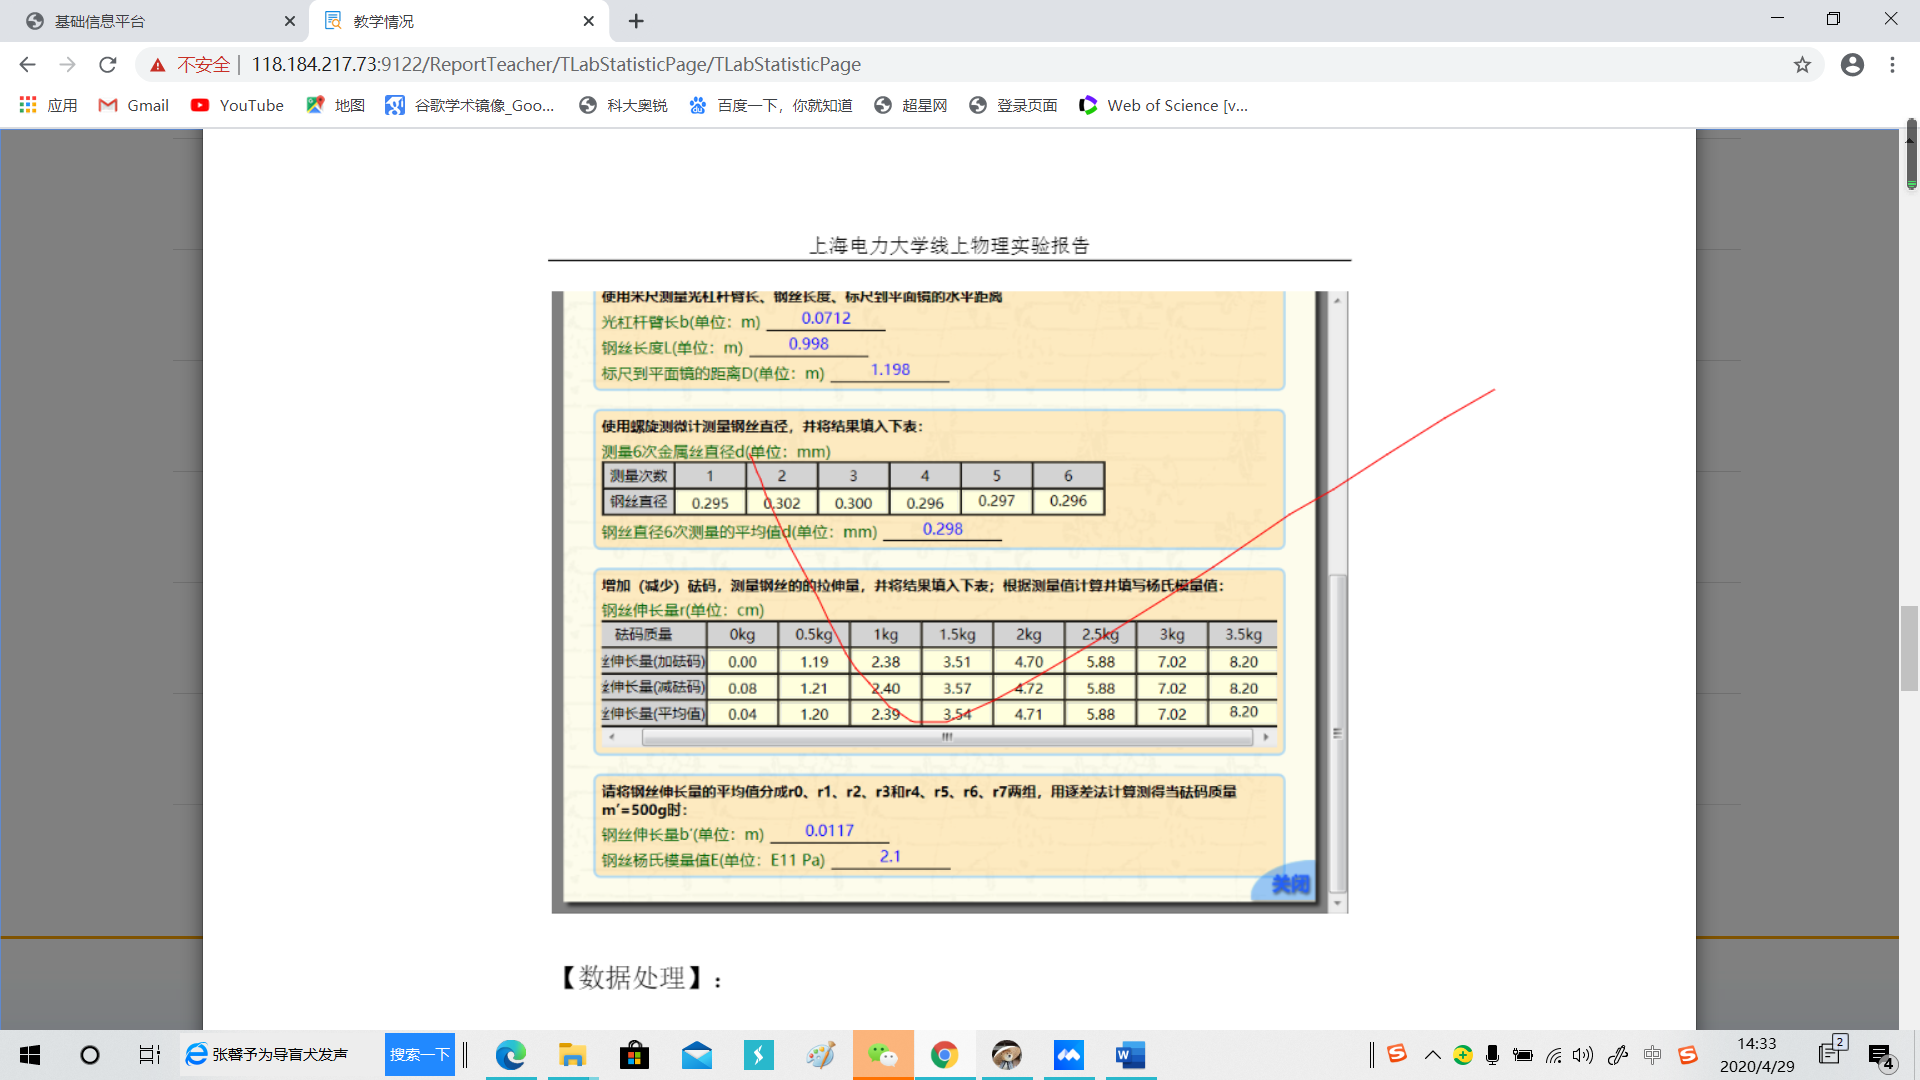Open a new browser tab

coord(636,21)
